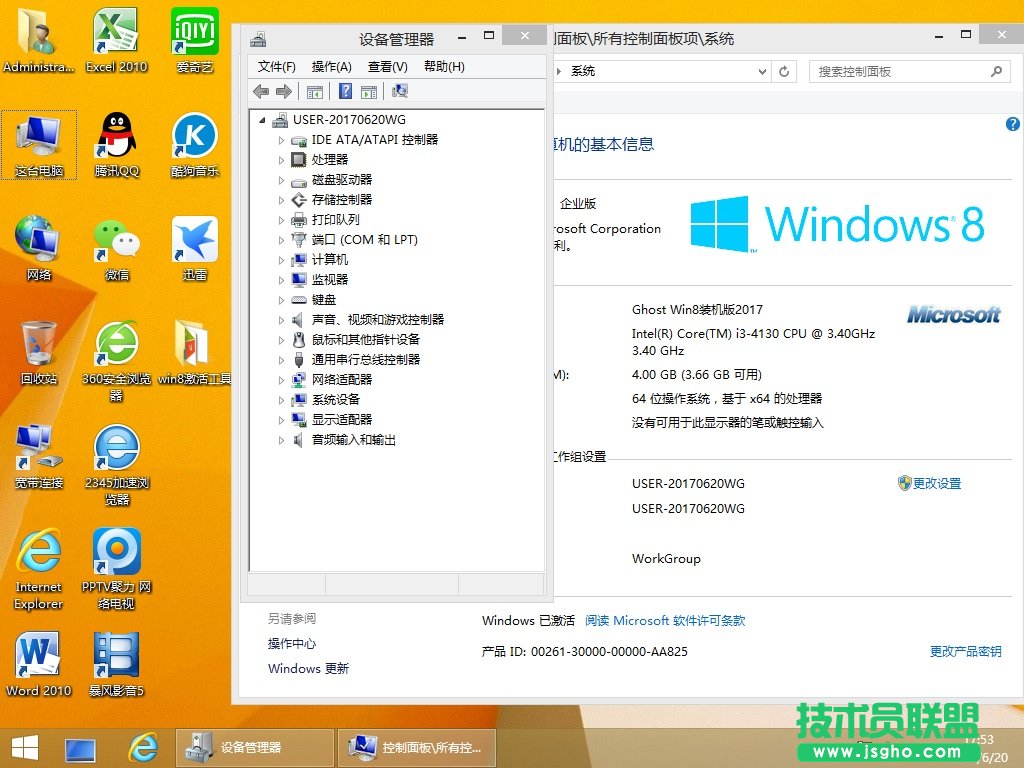
Task: Click the 更改设置 link
Action: point(936,483)
